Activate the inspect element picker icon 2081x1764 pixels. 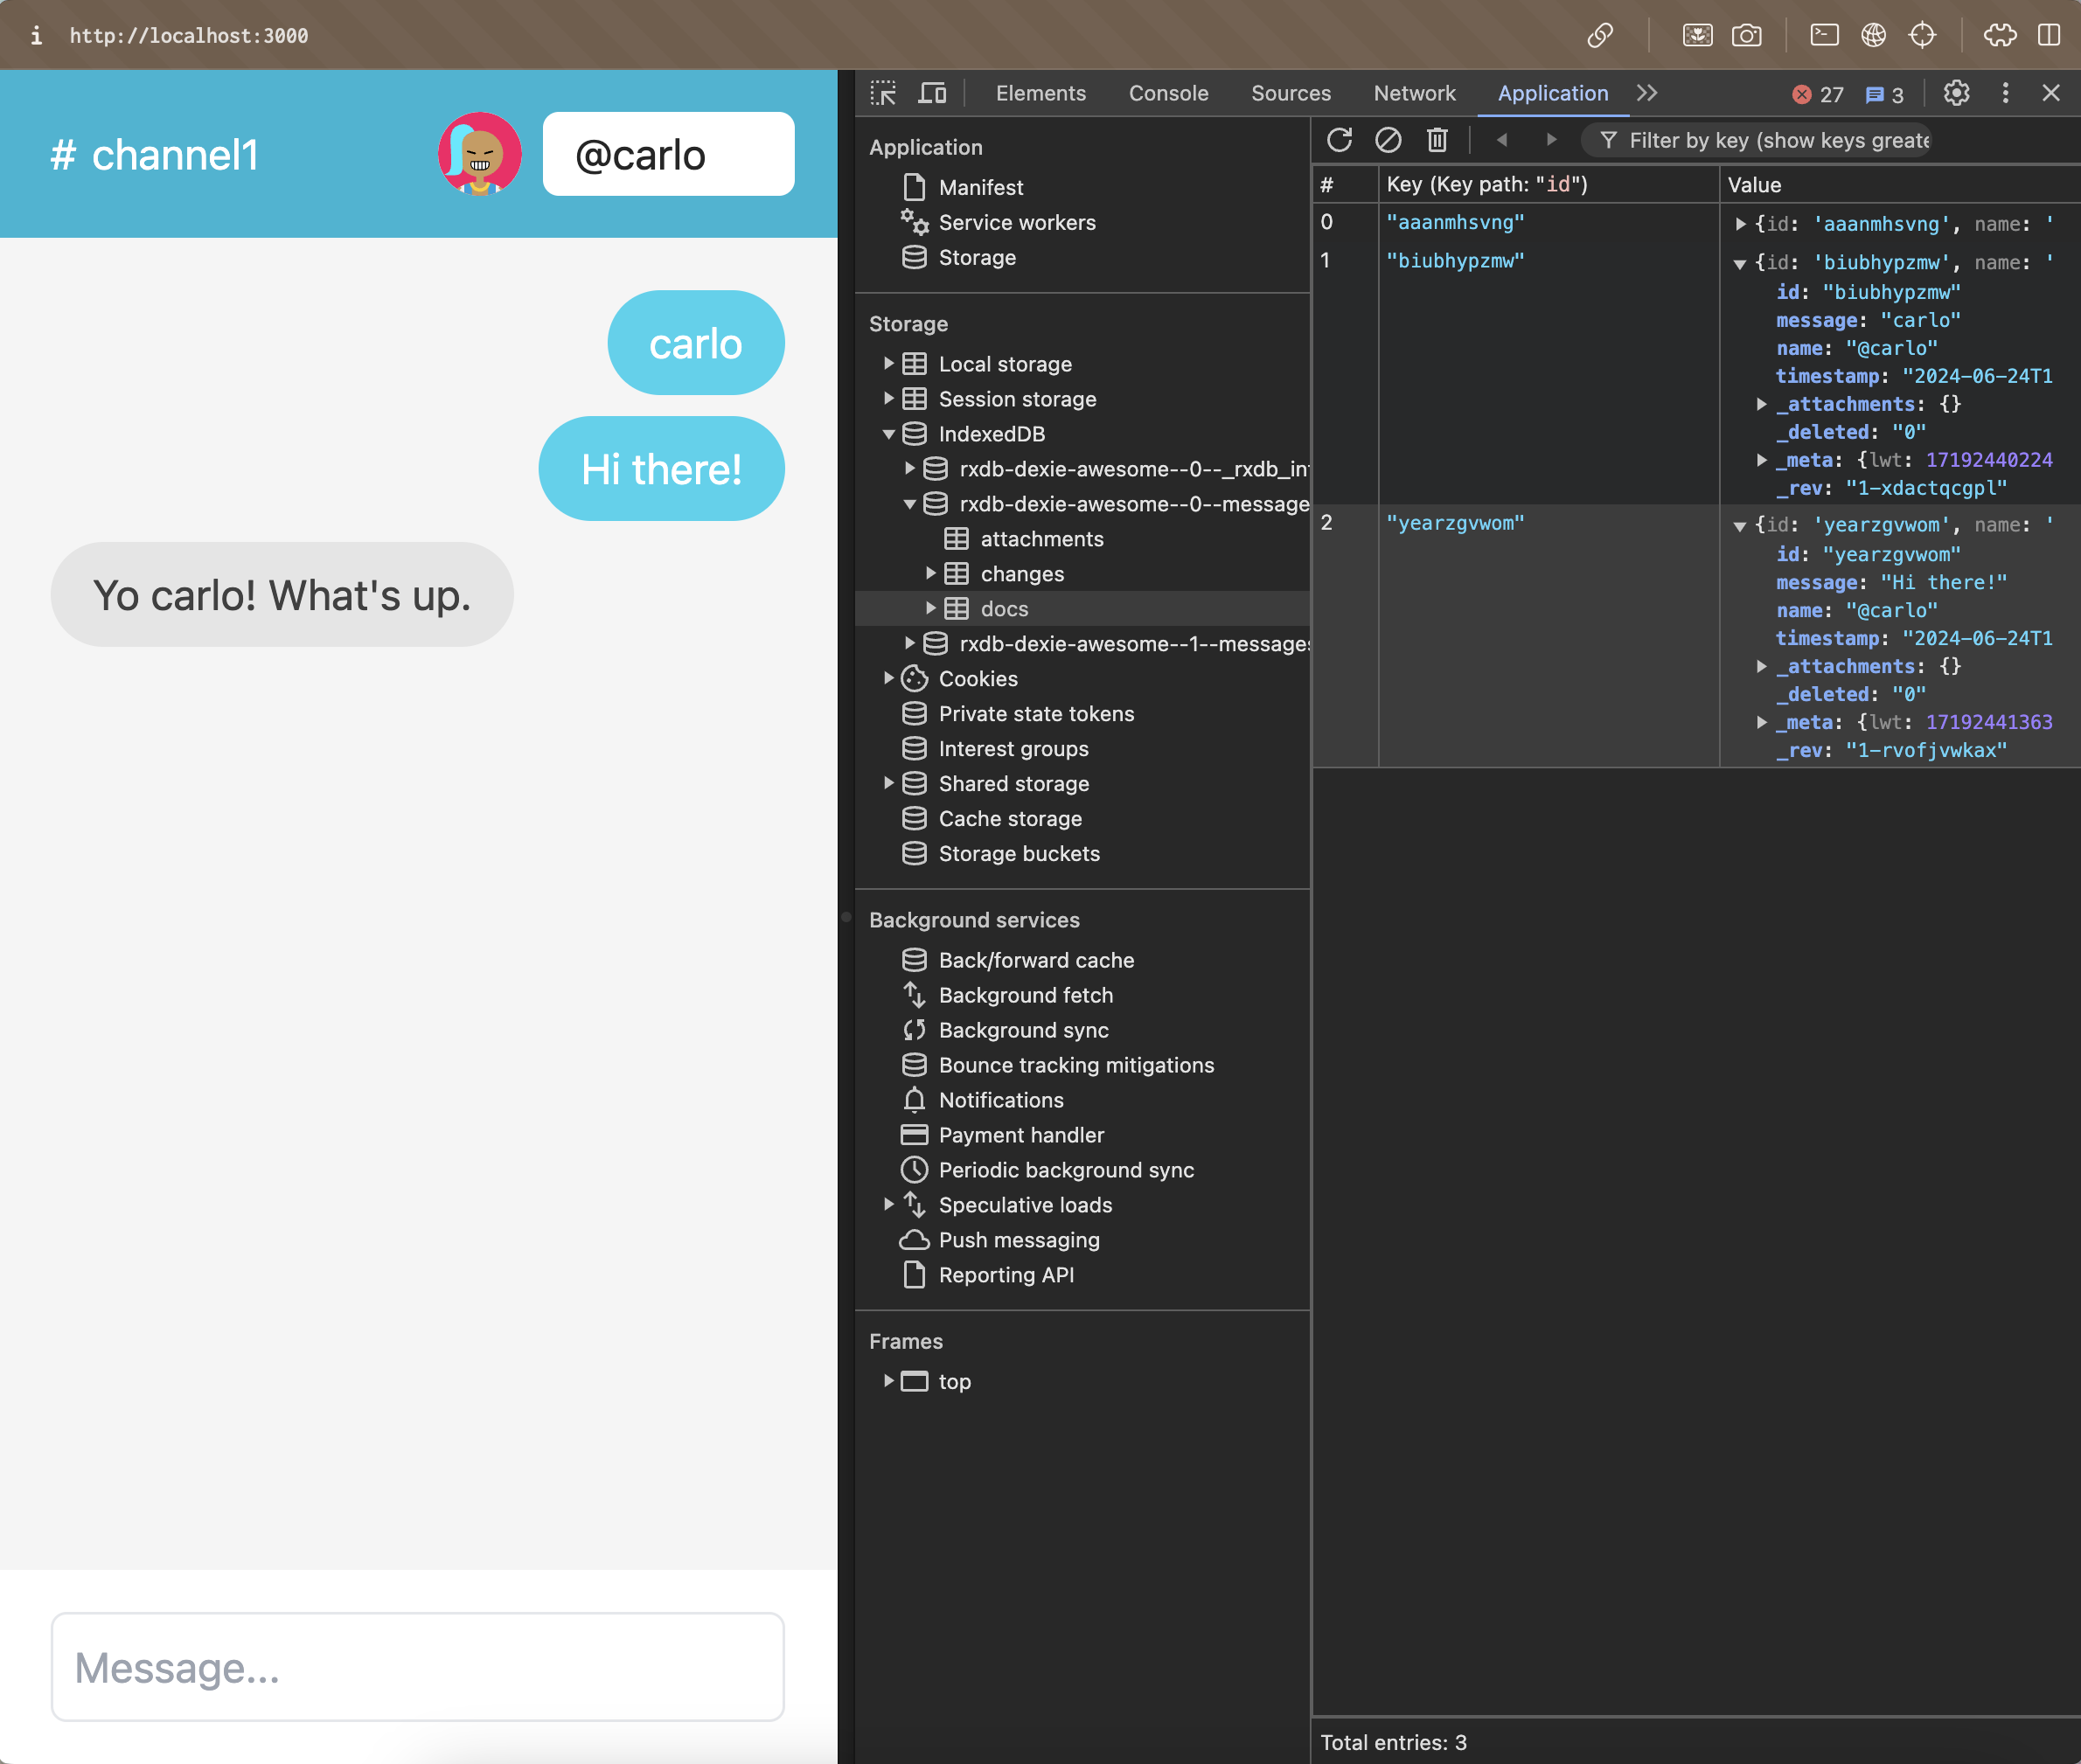883,93
